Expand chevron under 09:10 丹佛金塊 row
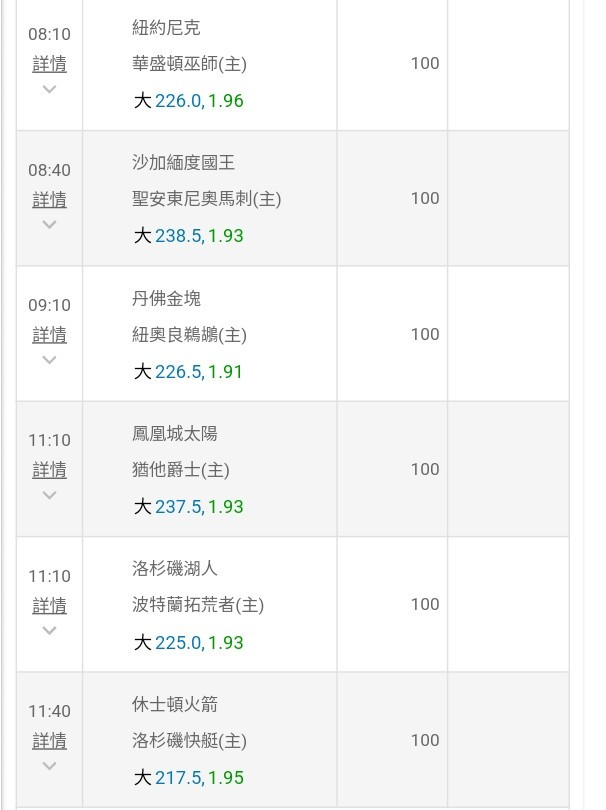 50,360
